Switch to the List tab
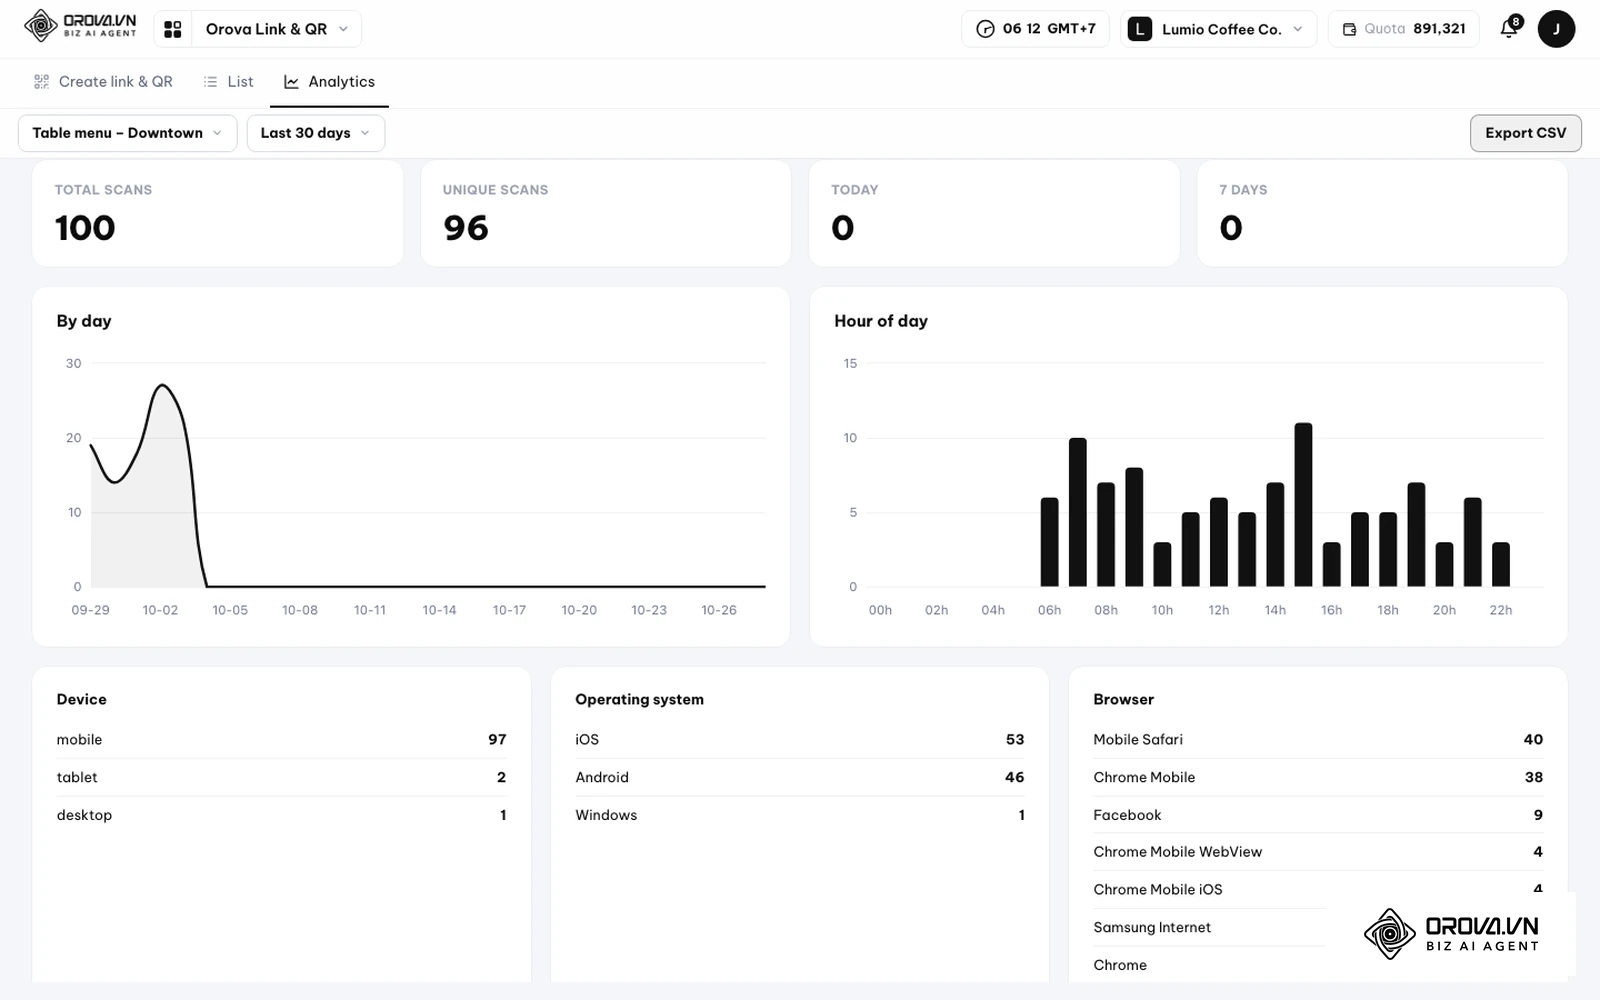 228,82
